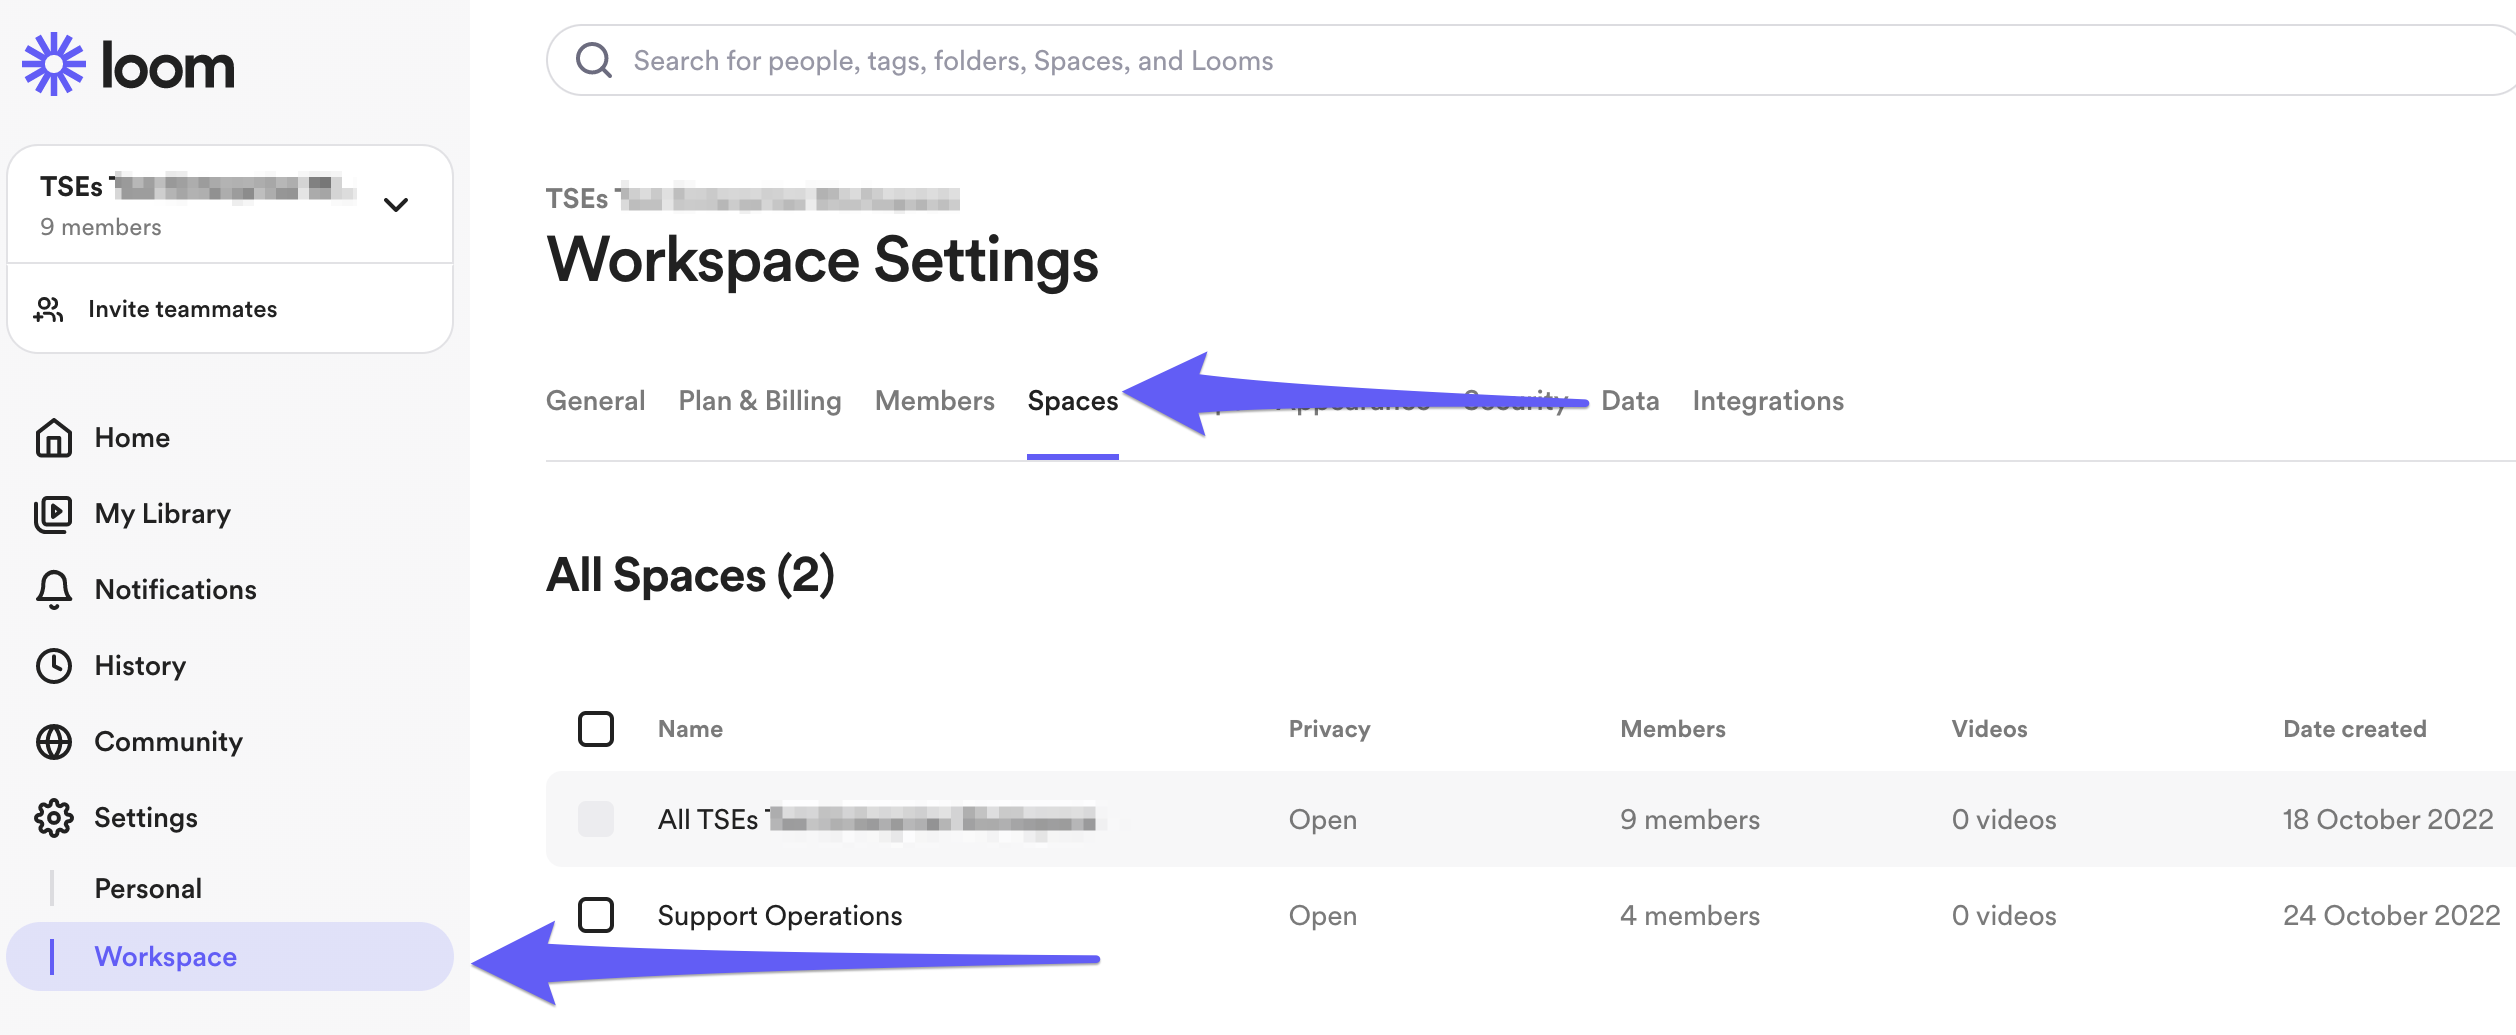This screenshot has width=2516, height=1035.
Task: Click the Community globe icon
Action: 54,742
